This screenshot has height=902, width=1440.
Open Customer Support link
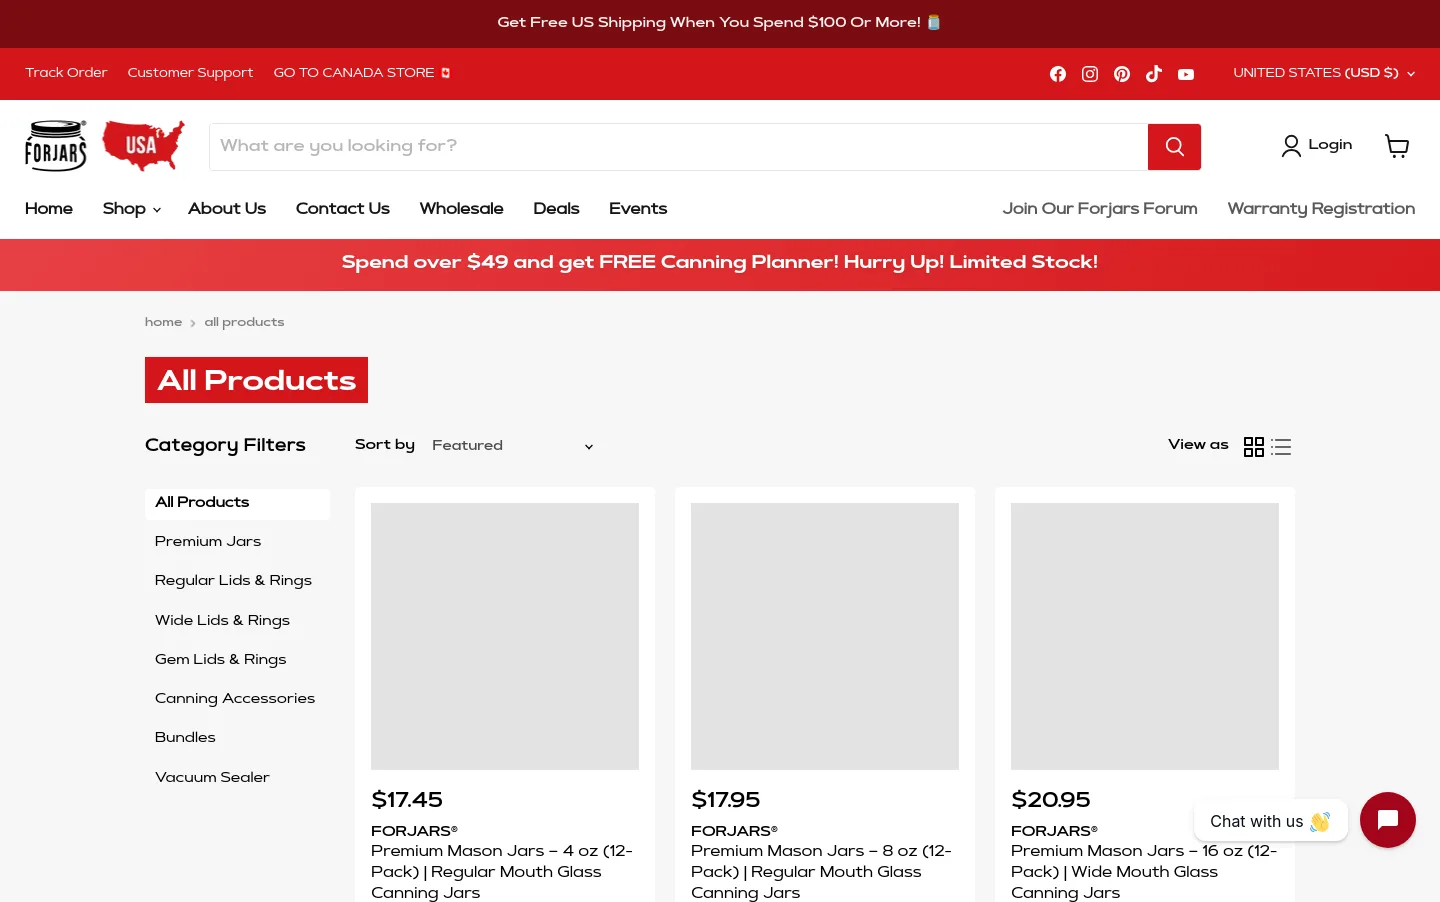pyautogui.click(x=190, y=73)
